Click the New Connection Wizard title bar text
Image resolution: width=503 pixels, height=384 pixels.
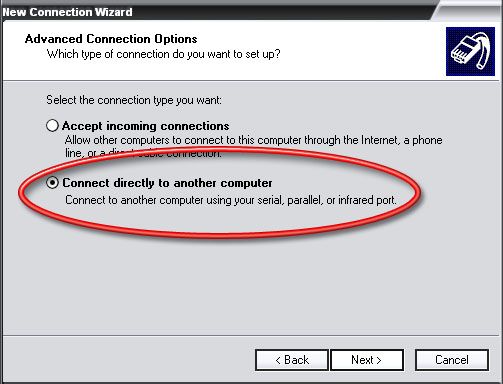click(x=67, y=12)
